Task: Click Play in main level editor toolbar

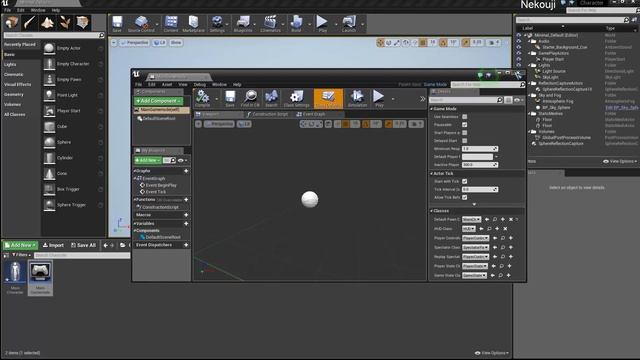Action: tap(322, 24)
